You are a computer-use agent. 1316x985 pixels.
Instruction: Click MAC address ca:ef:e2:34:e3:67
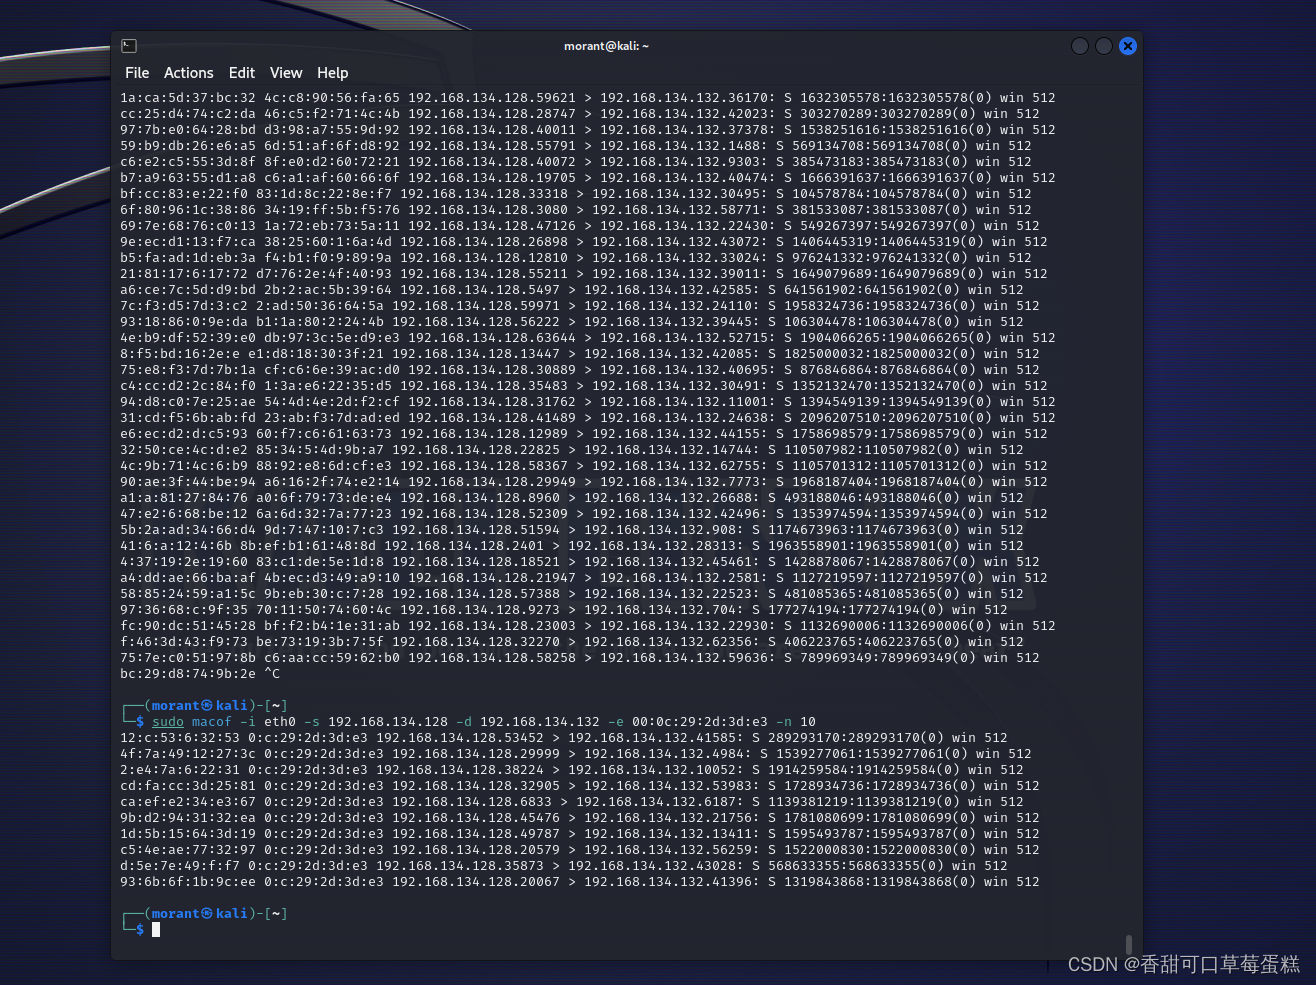[188, 802]
